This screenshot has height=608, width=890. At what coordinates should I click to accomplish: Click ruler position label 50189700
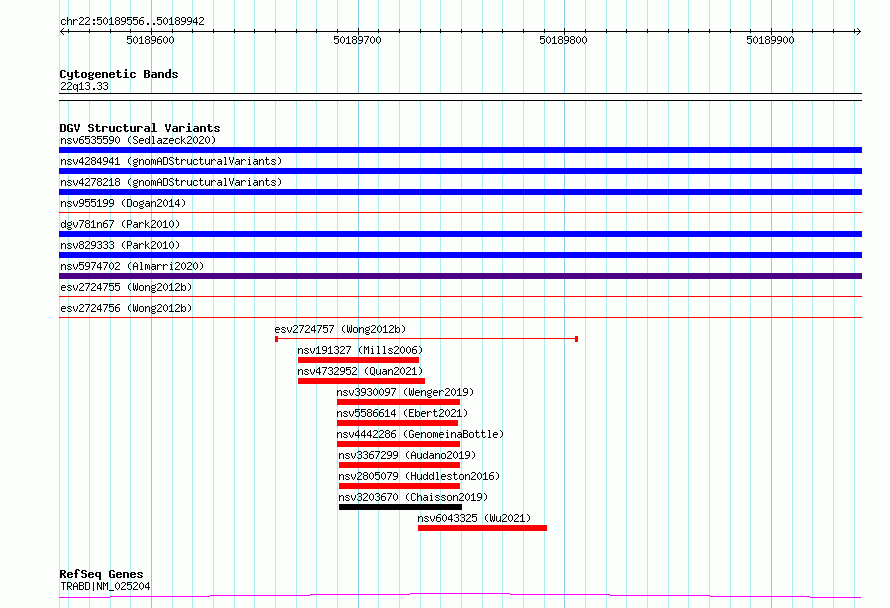click(358, 40)
